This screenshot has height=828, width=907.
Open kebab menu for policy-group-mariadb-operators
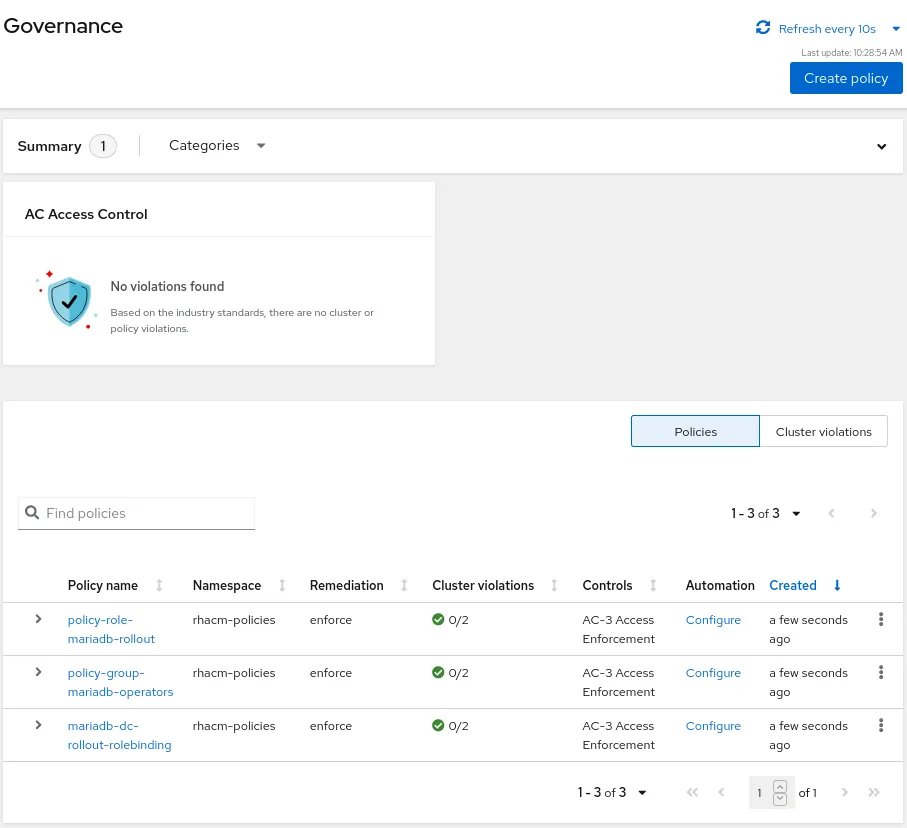pyautogui.click(x=881, y=673)
